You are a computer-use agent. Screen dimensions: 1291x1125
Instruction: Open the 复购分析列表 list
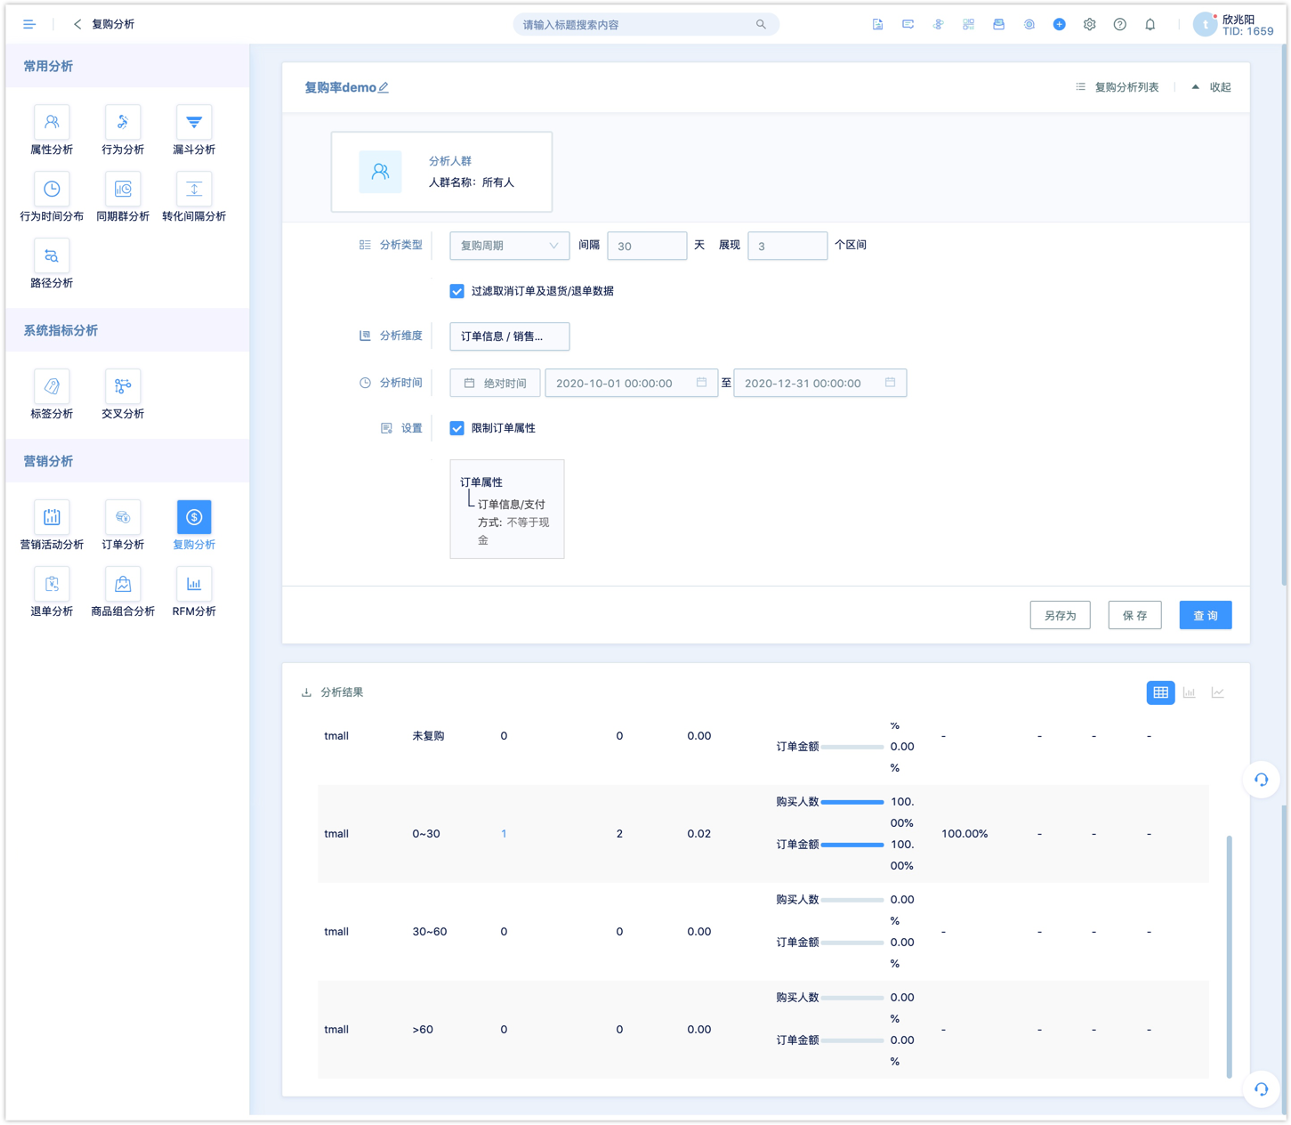pos(1117,87)
